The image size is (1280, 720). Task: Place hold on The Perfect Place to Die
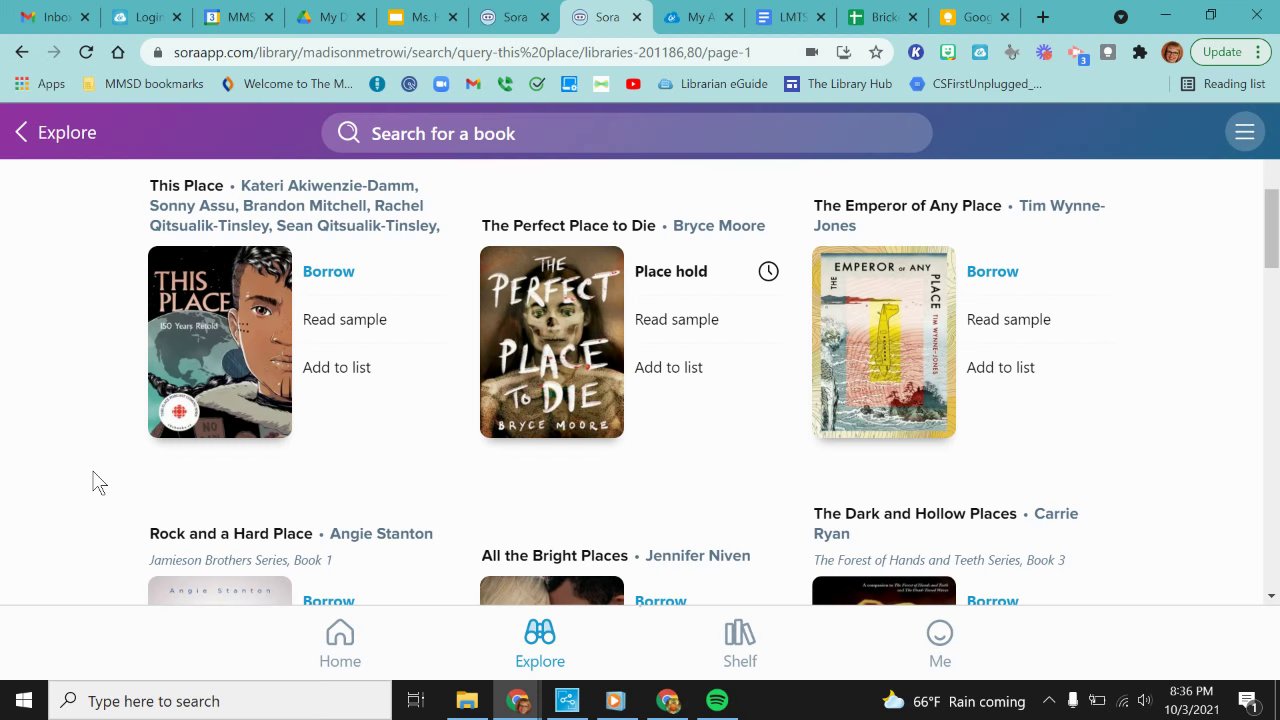tap(671, 271)
